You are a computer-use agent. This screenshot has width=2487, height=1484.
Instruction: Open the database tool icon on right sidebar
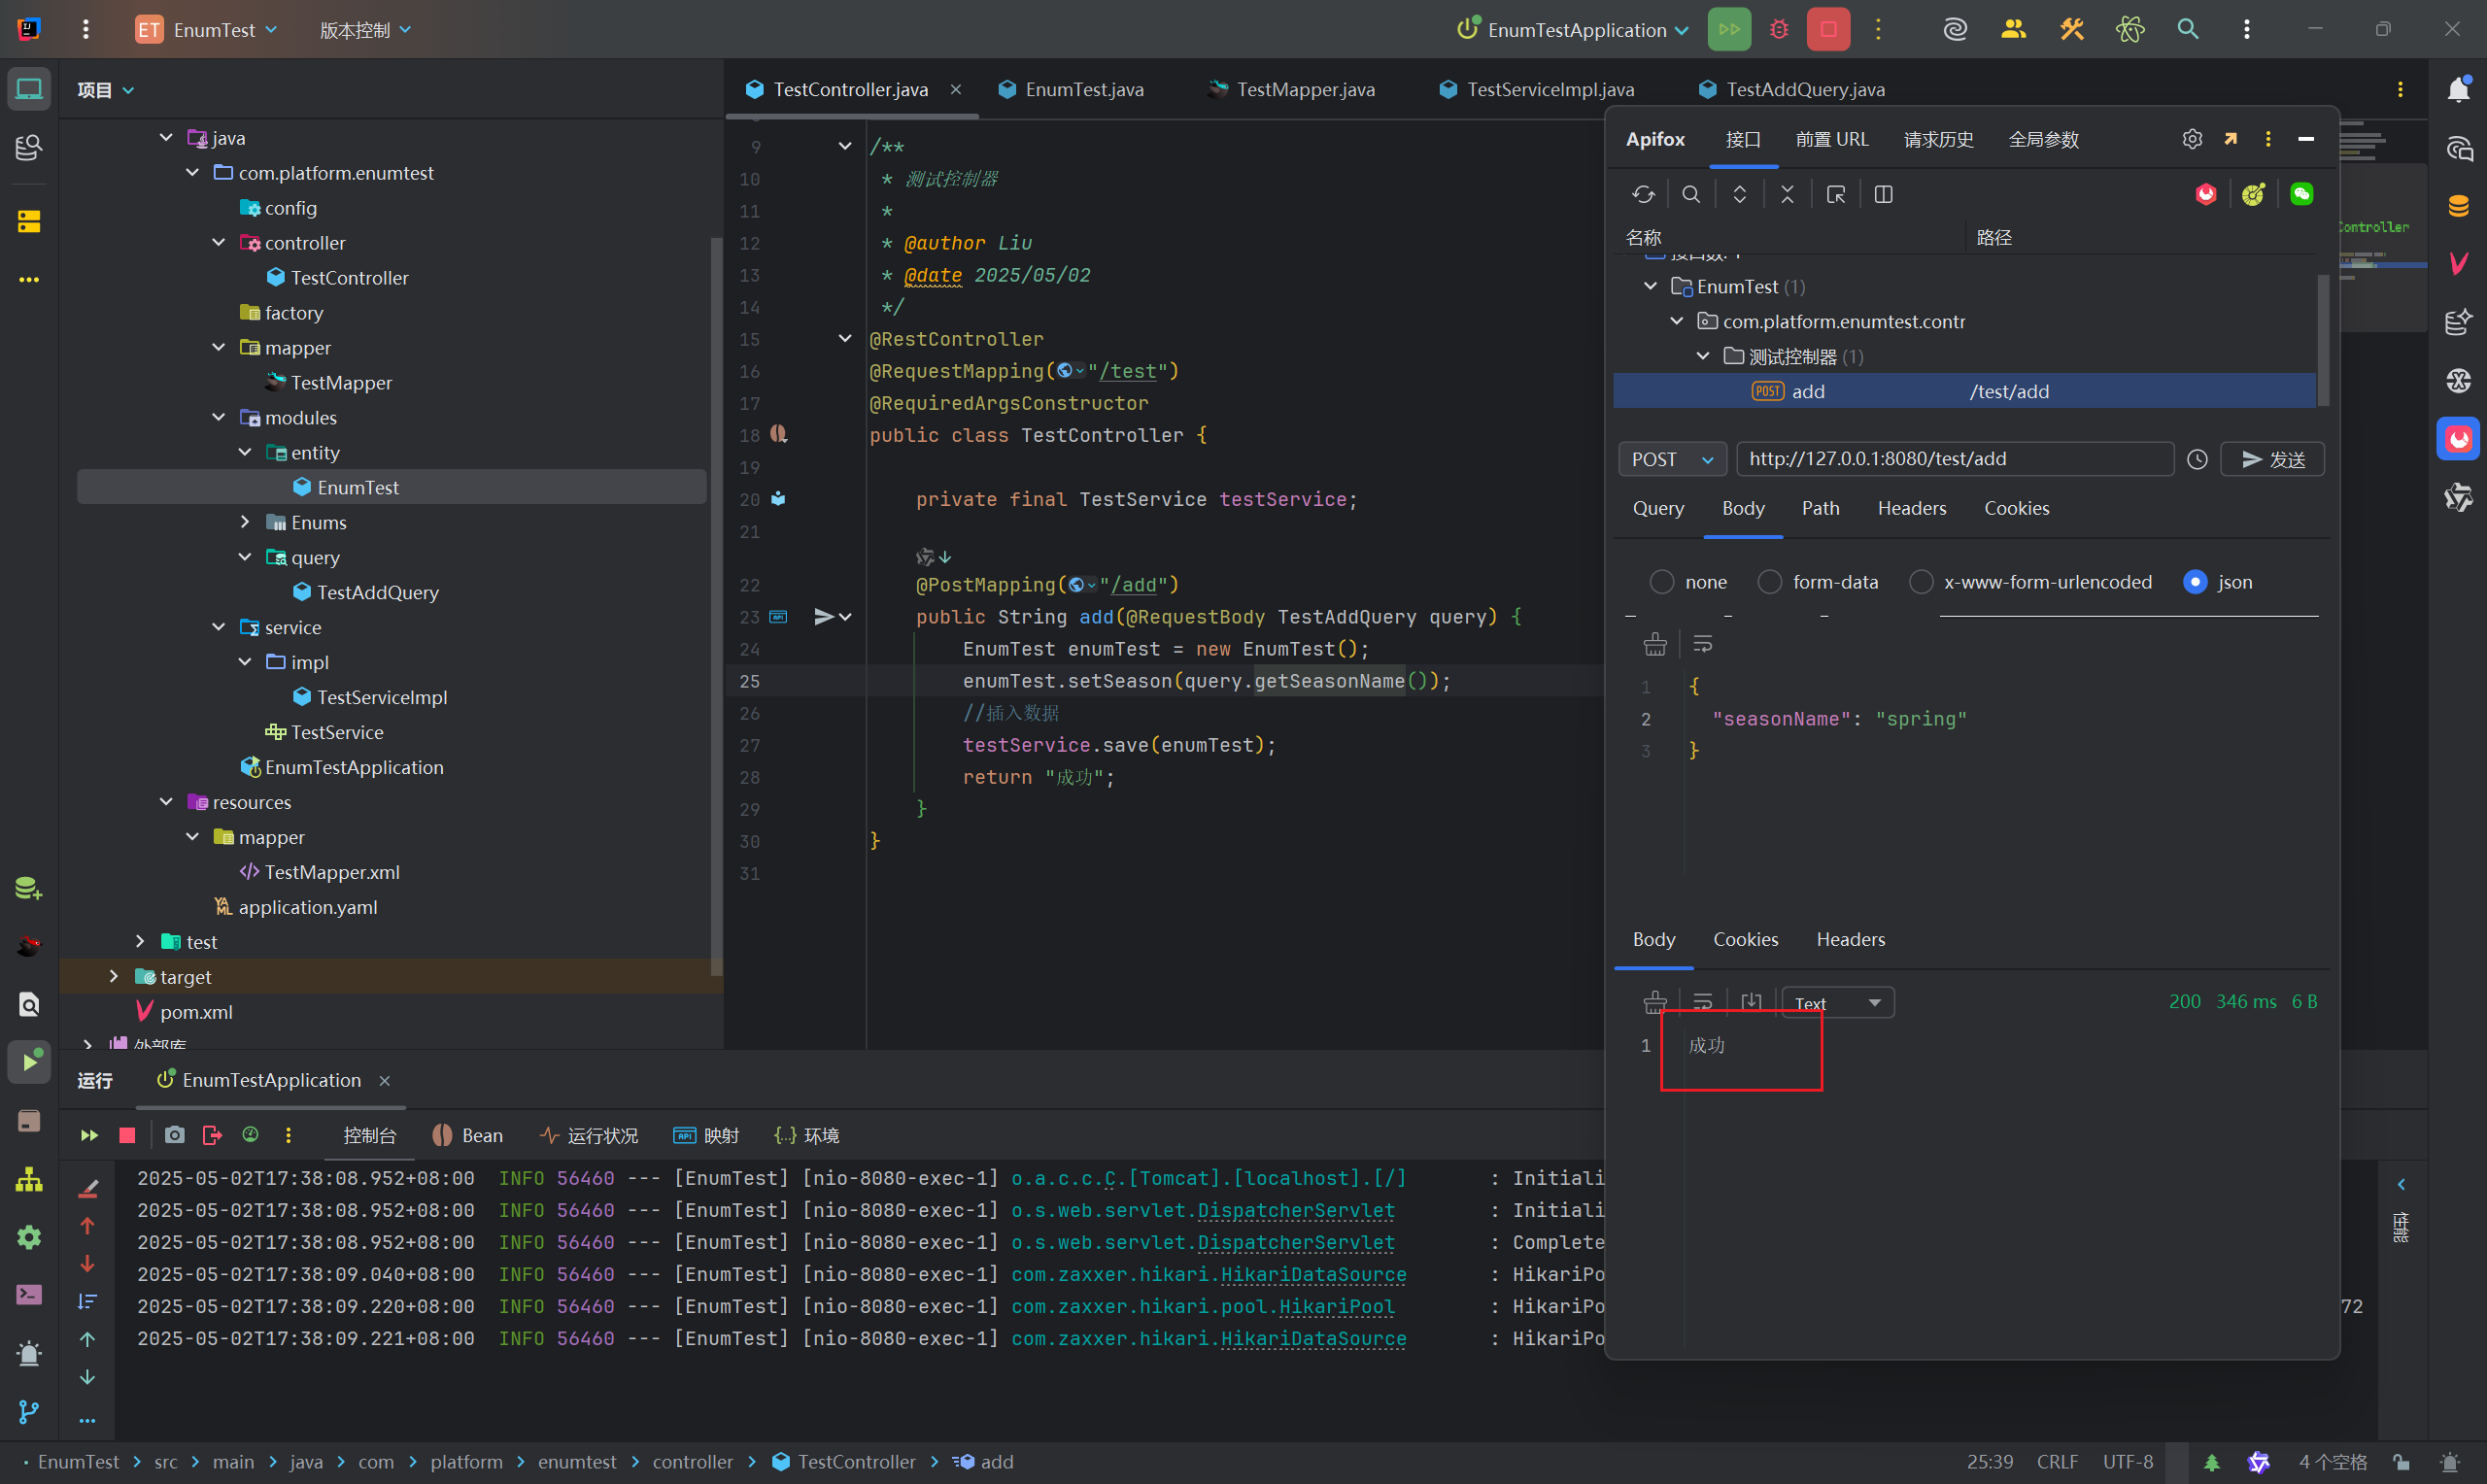pyautogui.click(x=2459, y=206)
